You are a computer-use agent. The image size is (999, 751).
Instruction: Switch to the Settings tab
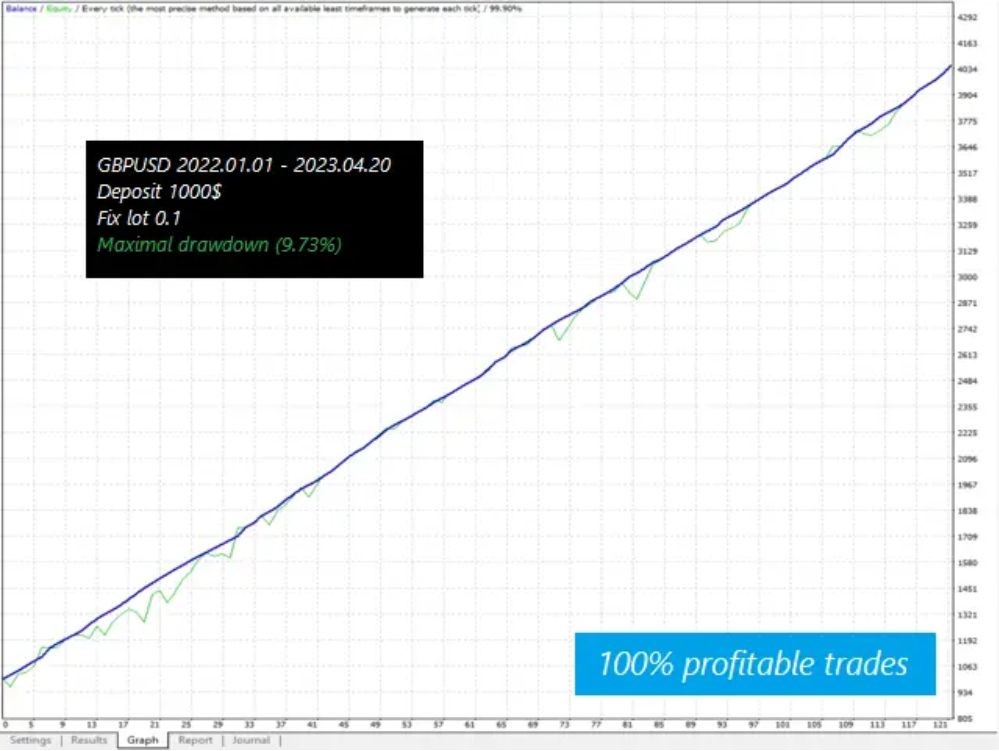click(x=30, y=741)
